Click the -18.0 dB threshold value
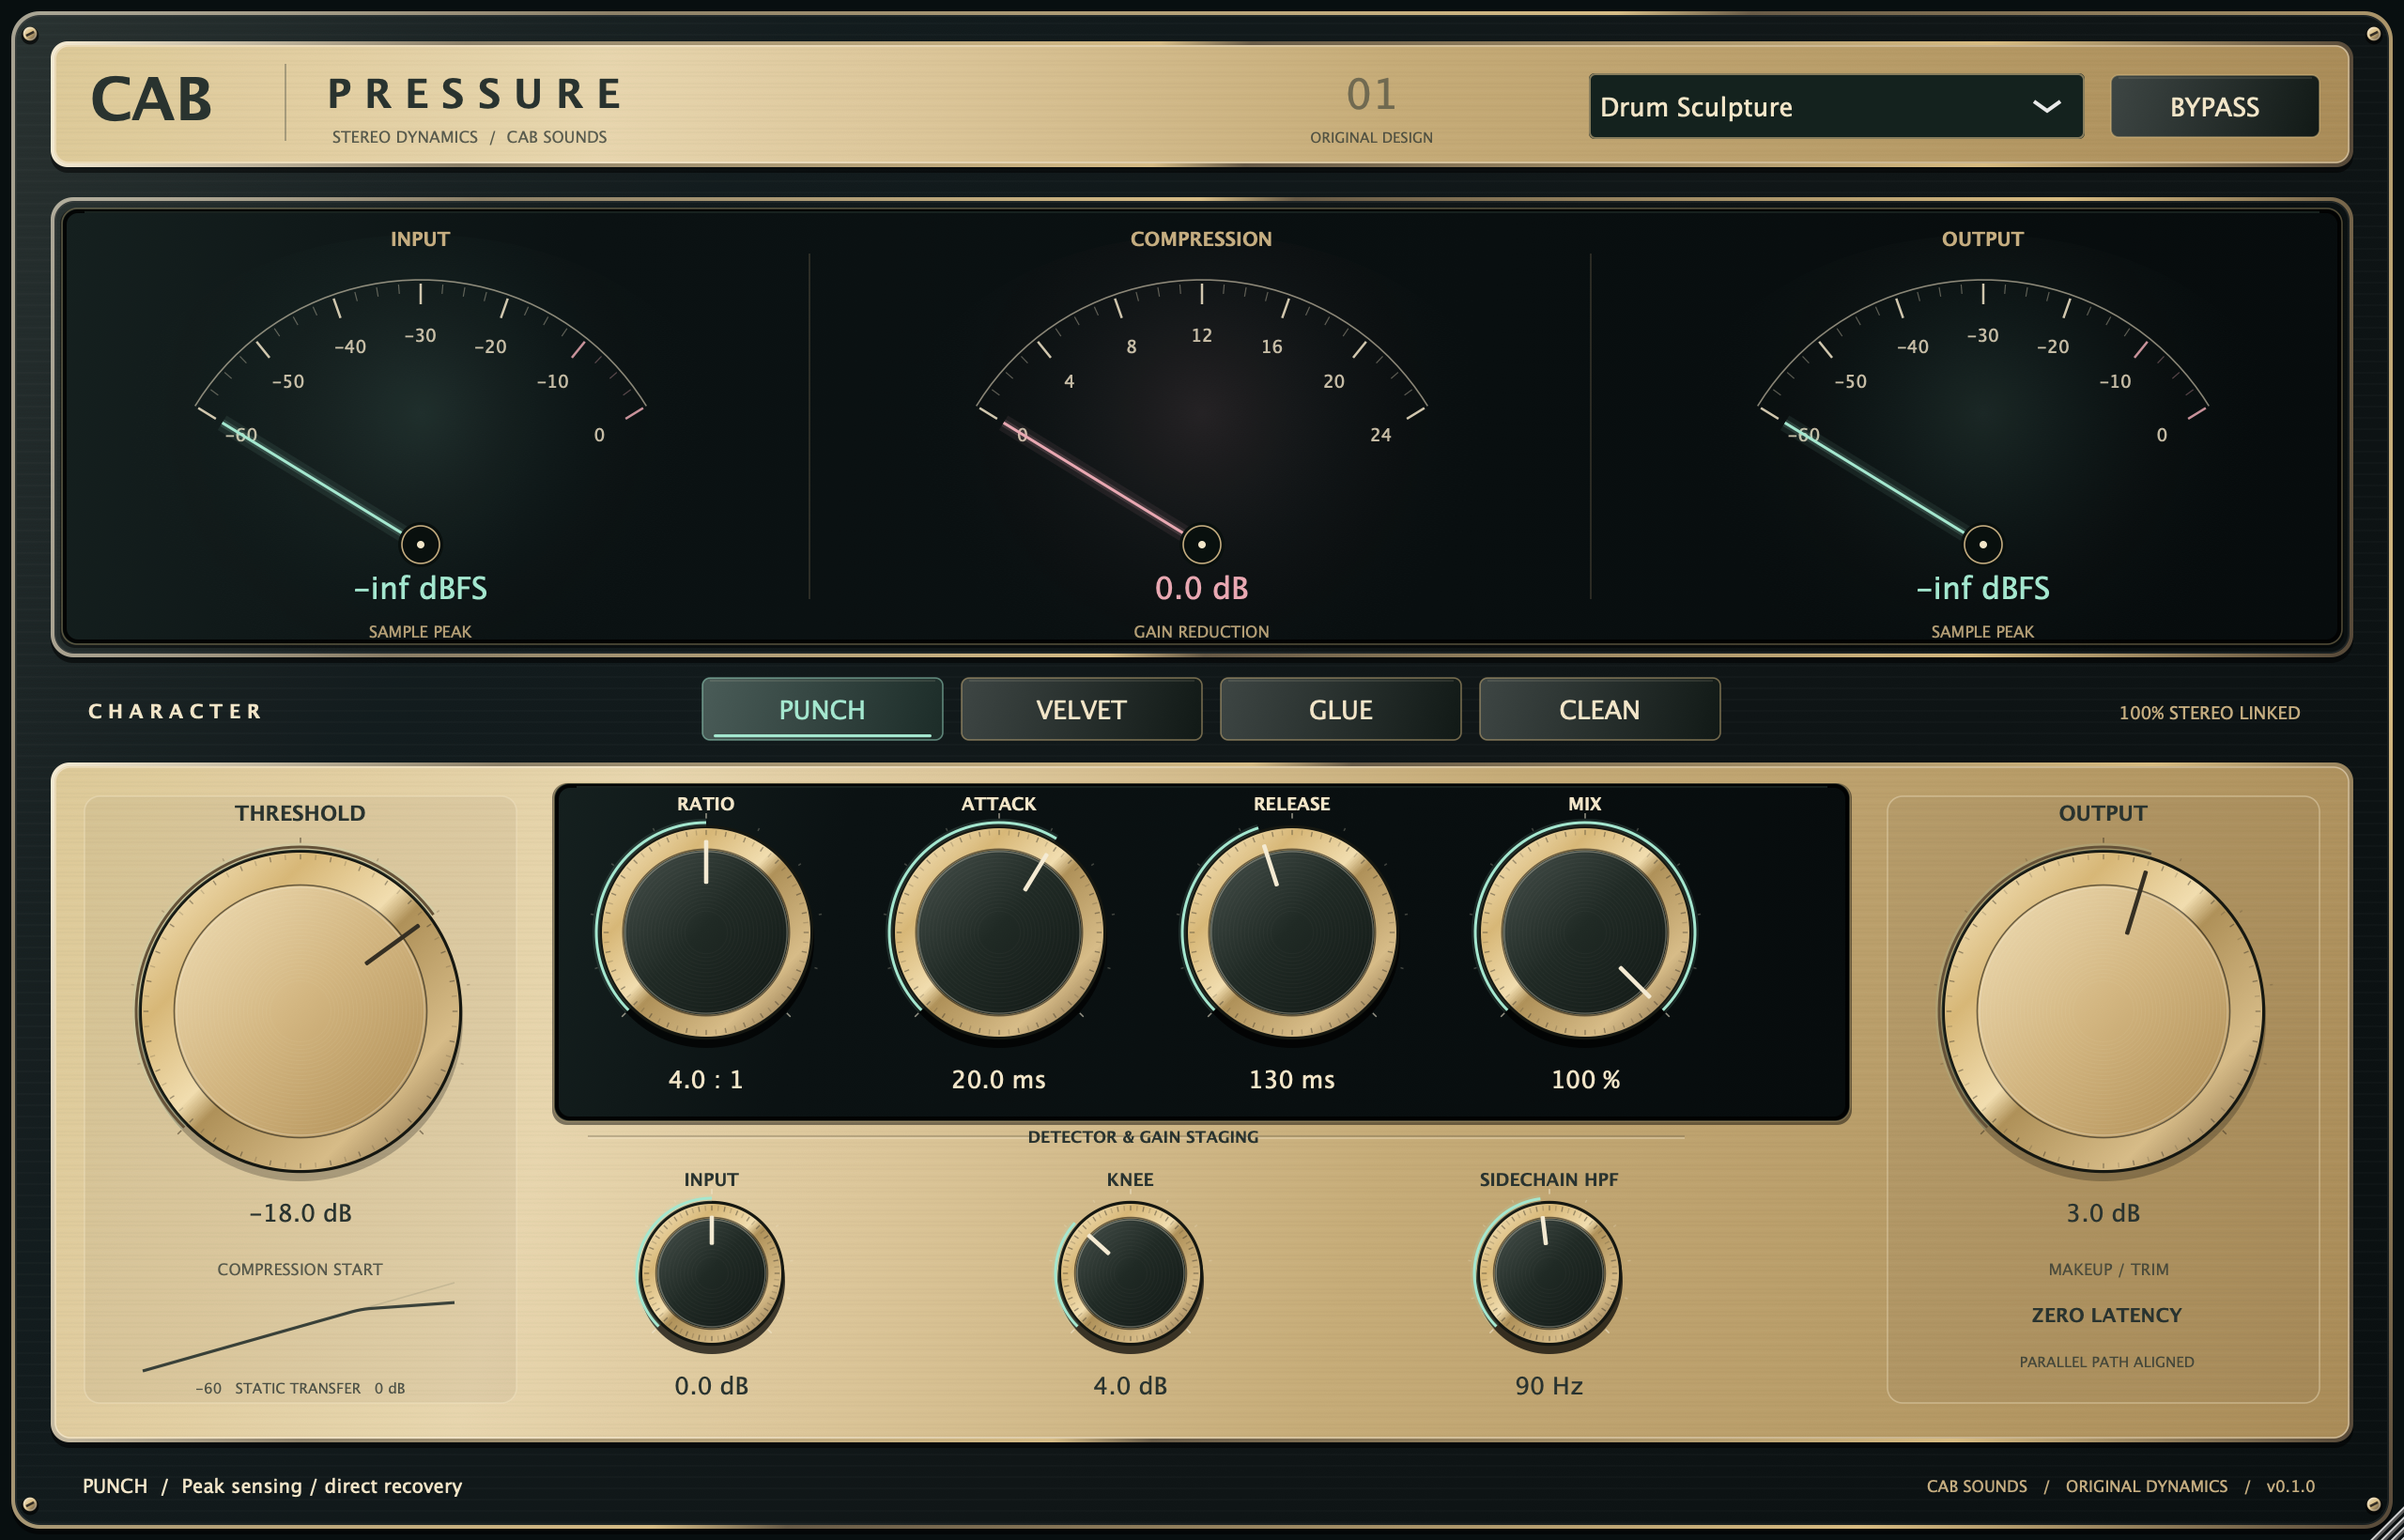 [x=300, y=1213]
